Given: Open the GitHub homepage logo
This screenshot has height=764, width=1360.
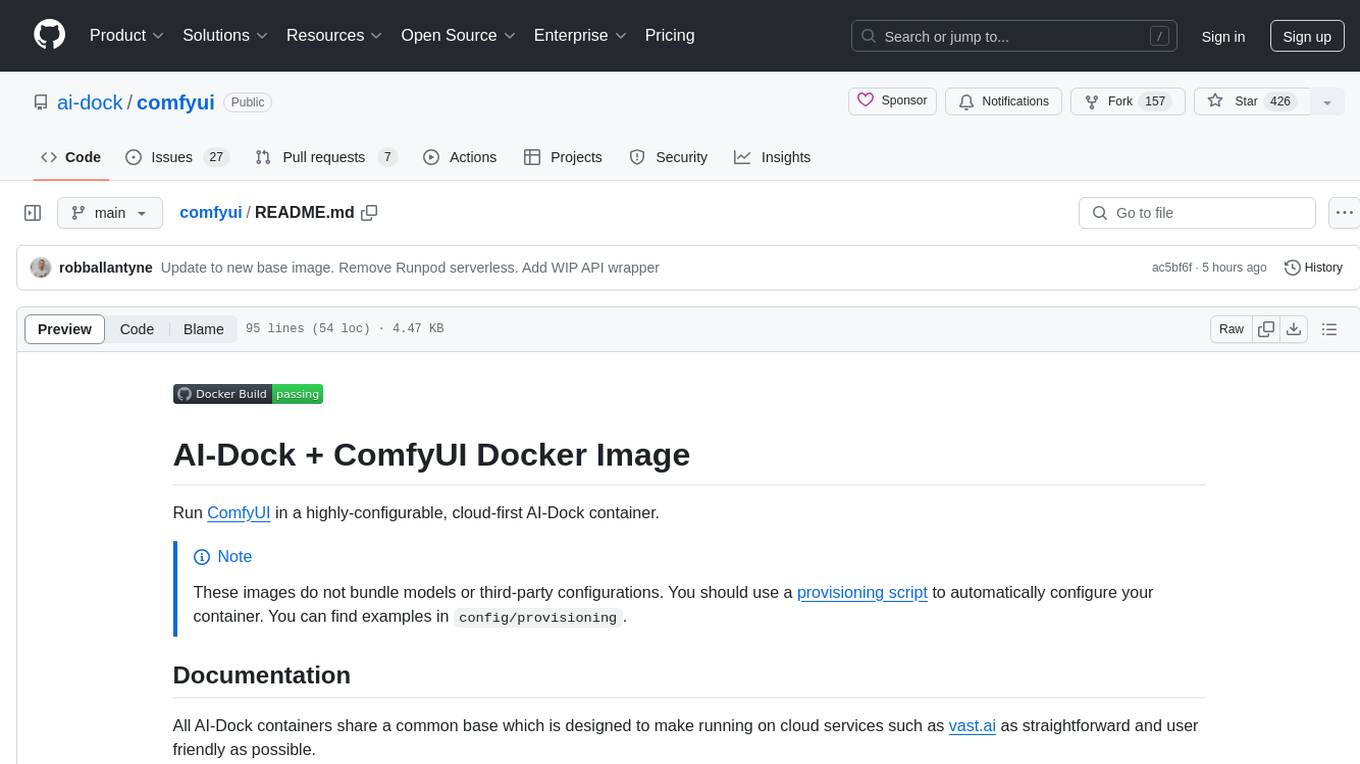Looking at the screenshot, I should [50, 35].
